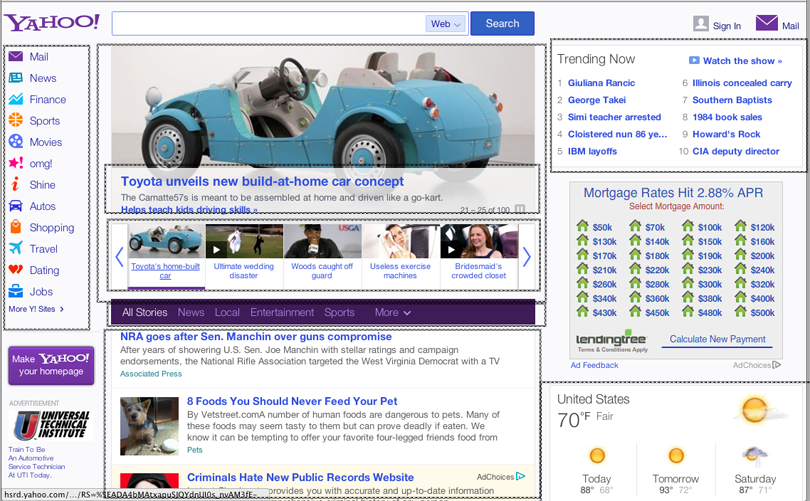Open Useless exercise machines thumbnail
810x501 pixels.
pos(400,241)
